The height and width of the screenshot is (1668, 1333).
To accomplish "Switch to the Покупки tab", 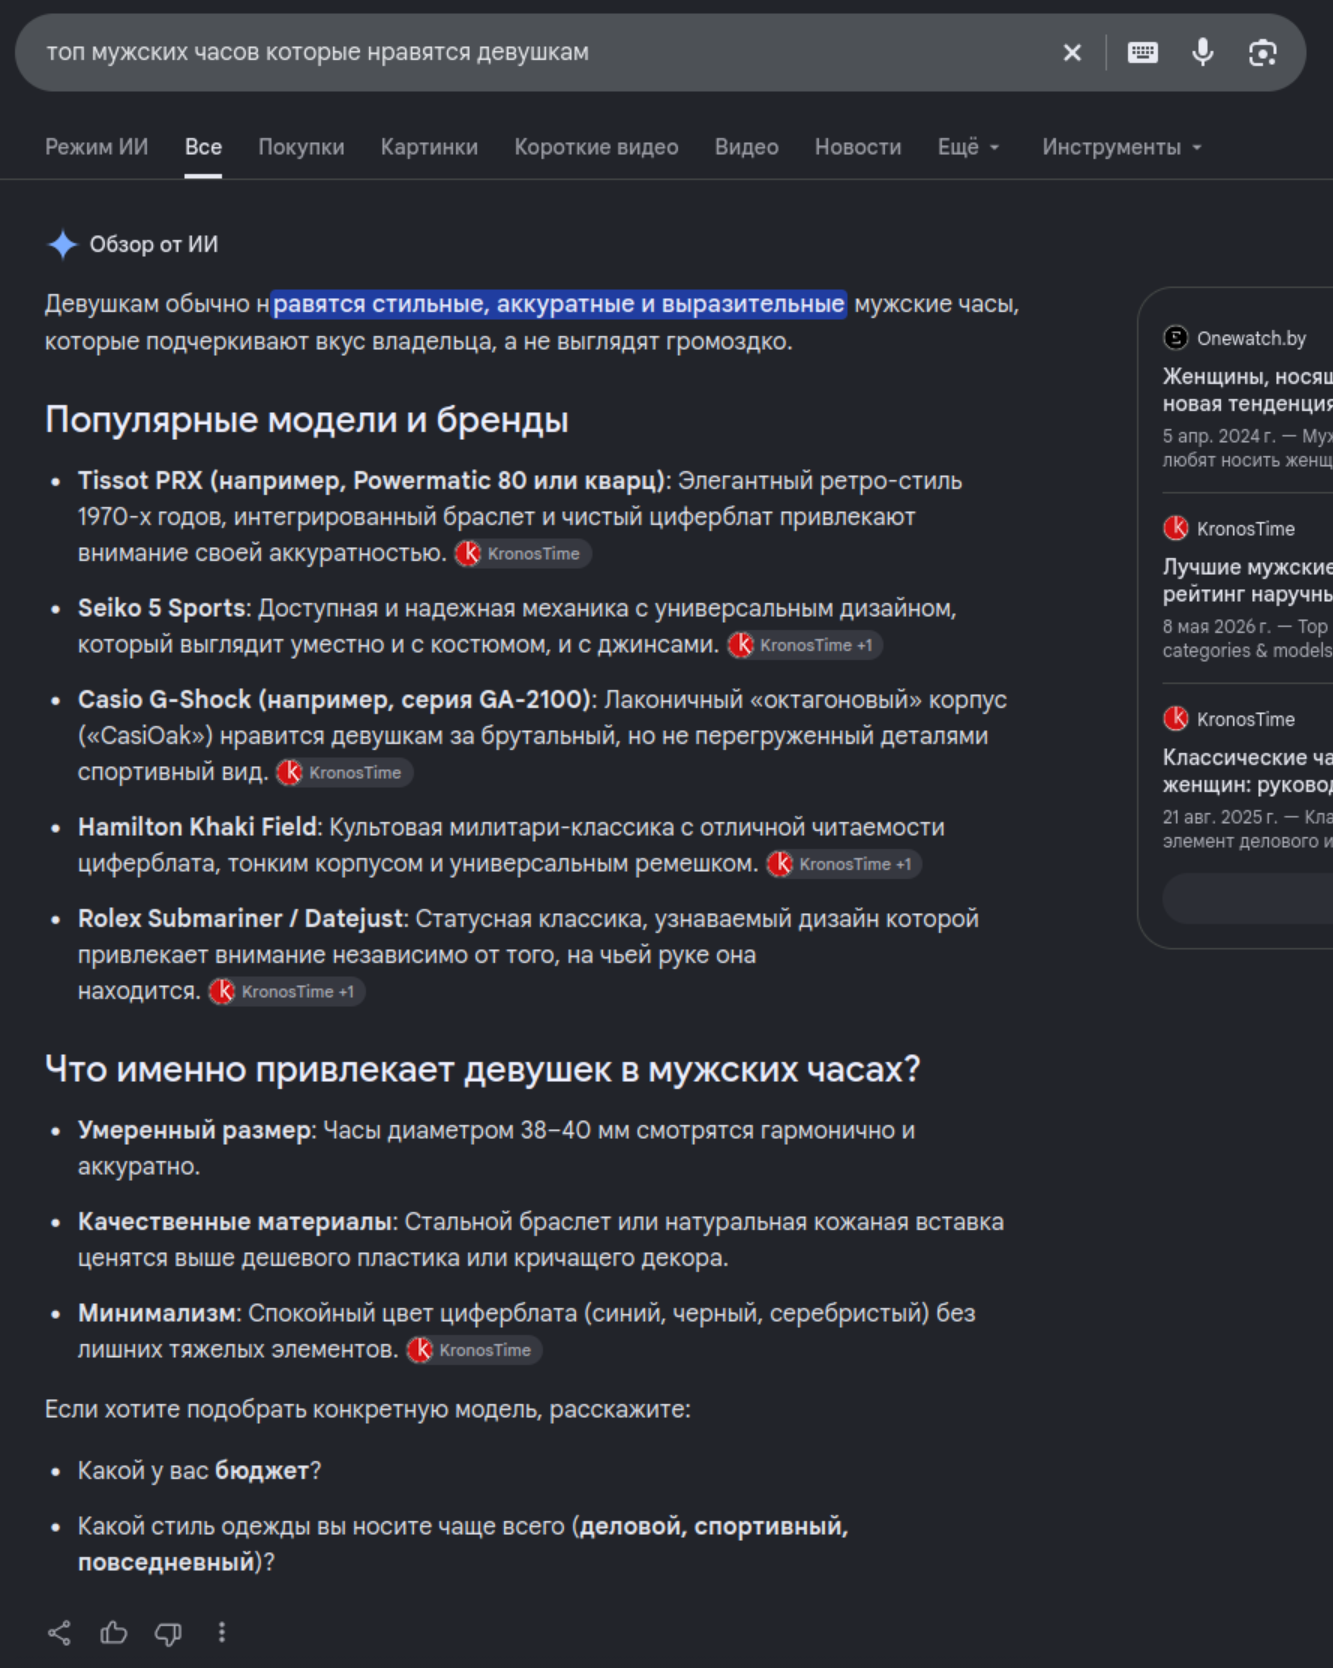I will (301, 147).
